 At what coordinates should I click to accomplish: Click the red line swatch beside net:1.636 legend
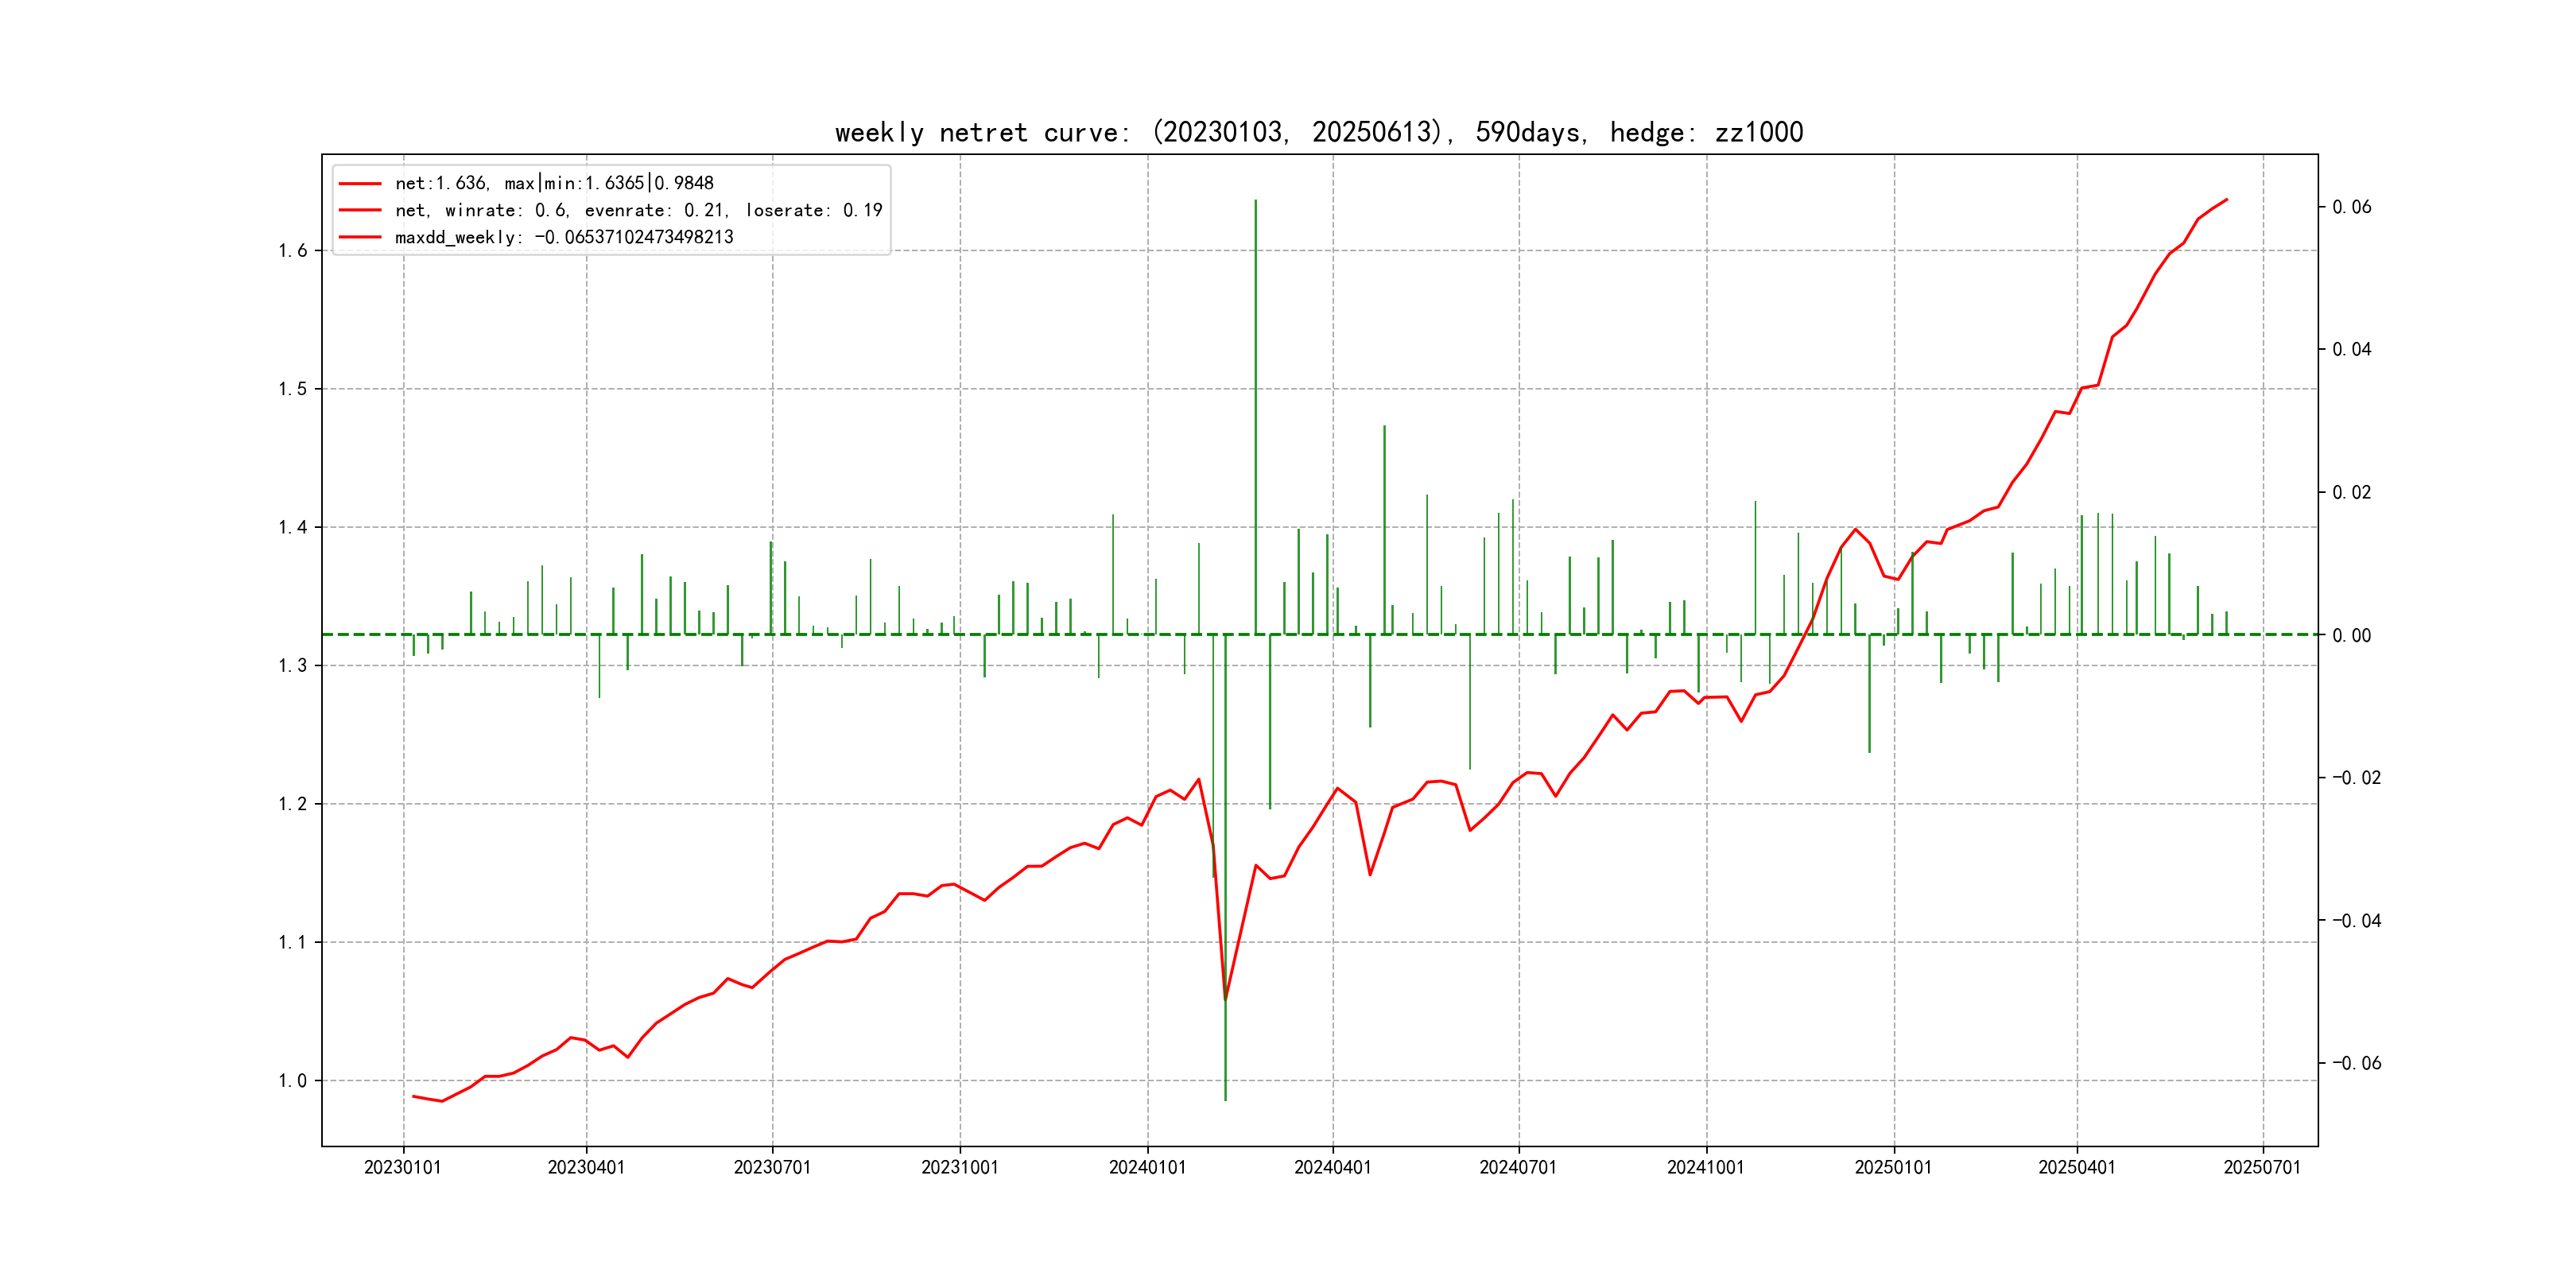pyautogui.click(x=360, y=184)
